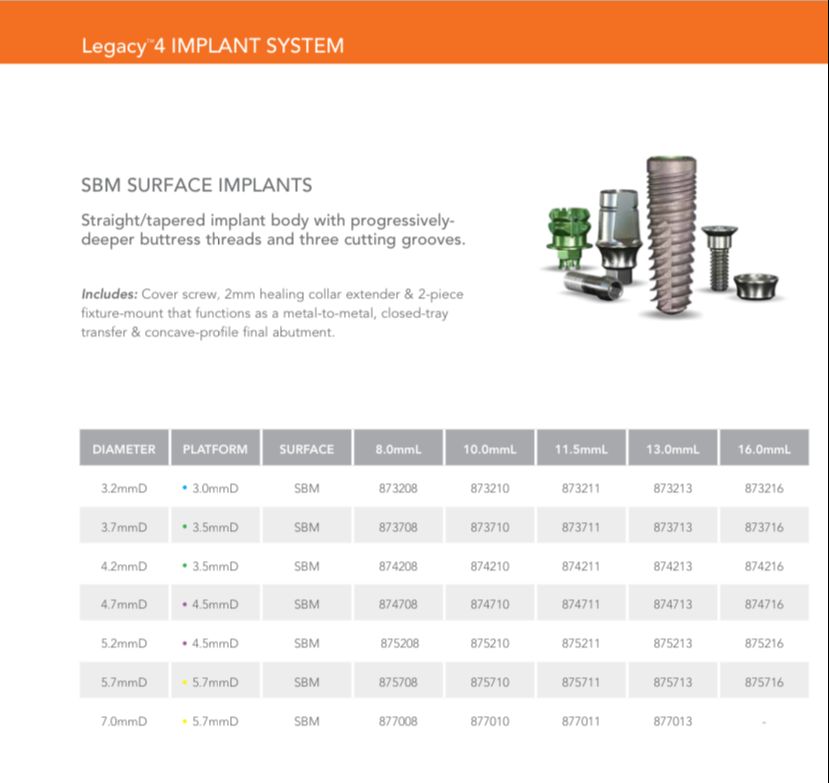Select the 4.7mmD diameter cell
This screenshot has width=829, height=783.
[124, 604]
